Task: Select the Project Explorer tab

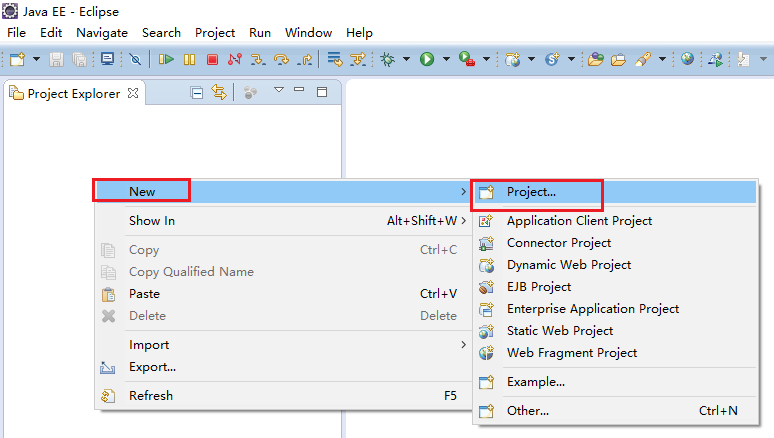Action: coord(74,93)
